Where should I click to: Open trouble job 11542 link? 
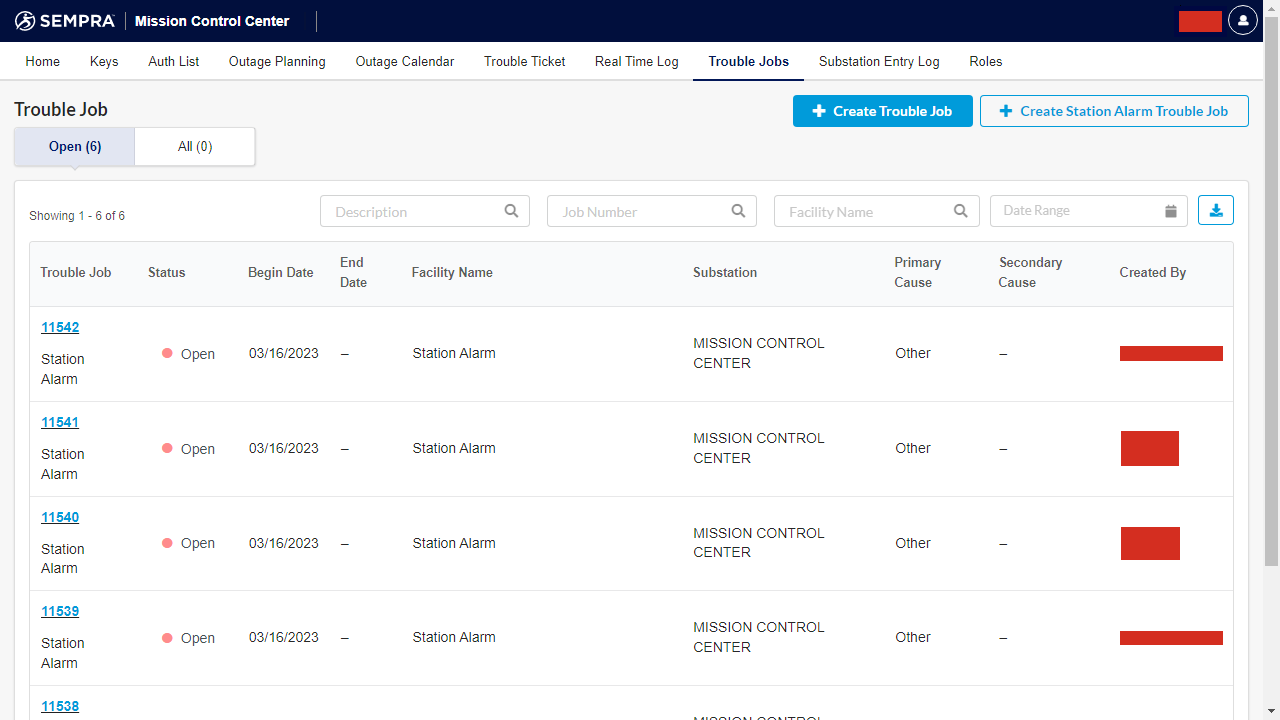(x=60, y=328)
